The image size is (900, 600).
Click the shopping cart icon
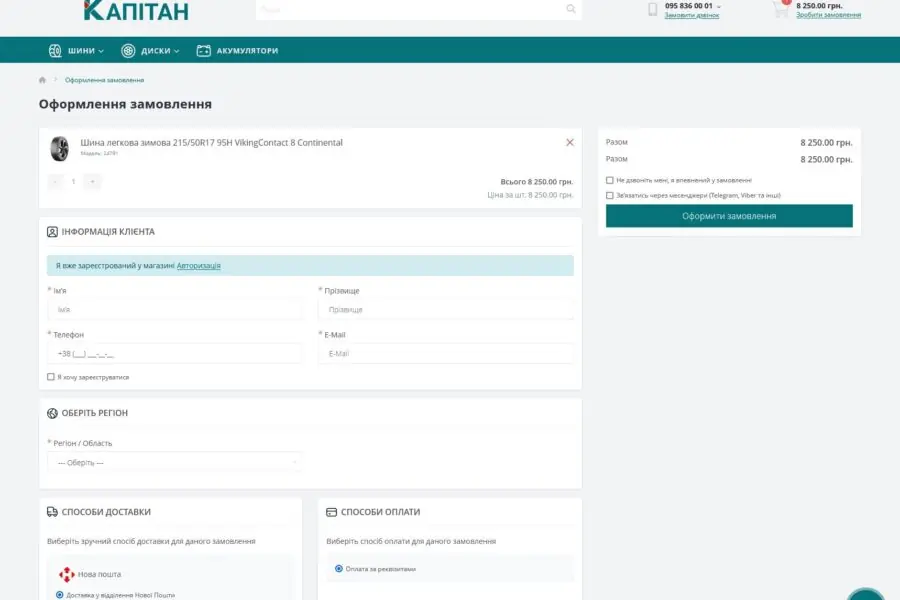780,10
